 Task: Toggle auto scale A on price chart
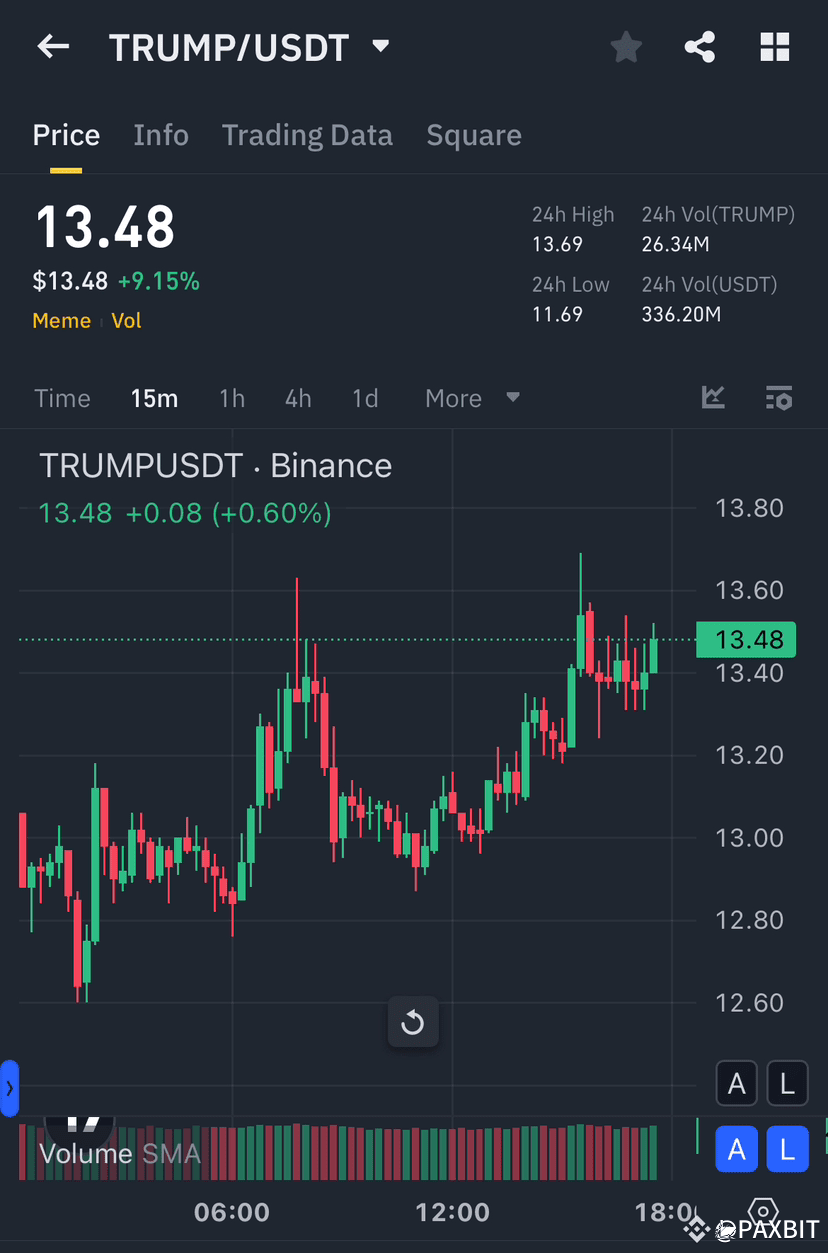(737, 1084)
